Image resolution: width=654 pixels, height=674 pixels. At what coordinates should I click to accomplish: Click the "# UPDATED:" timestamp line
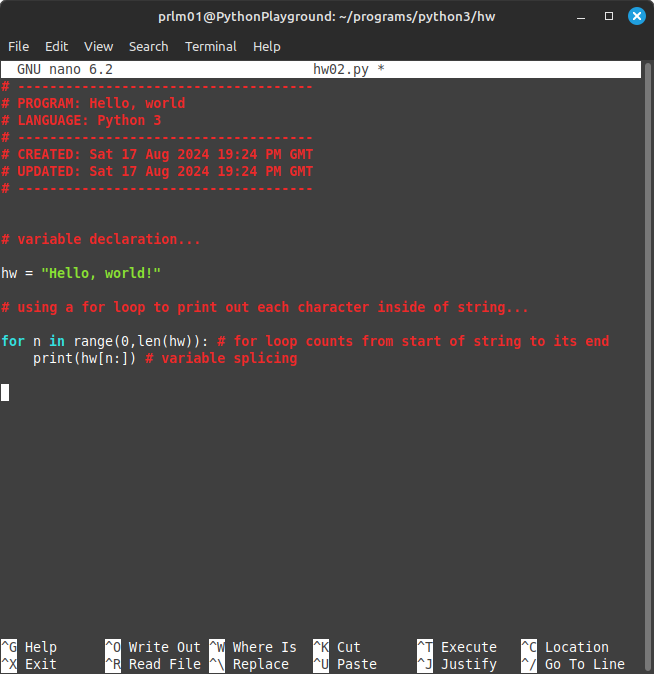(x=157, y=172)
